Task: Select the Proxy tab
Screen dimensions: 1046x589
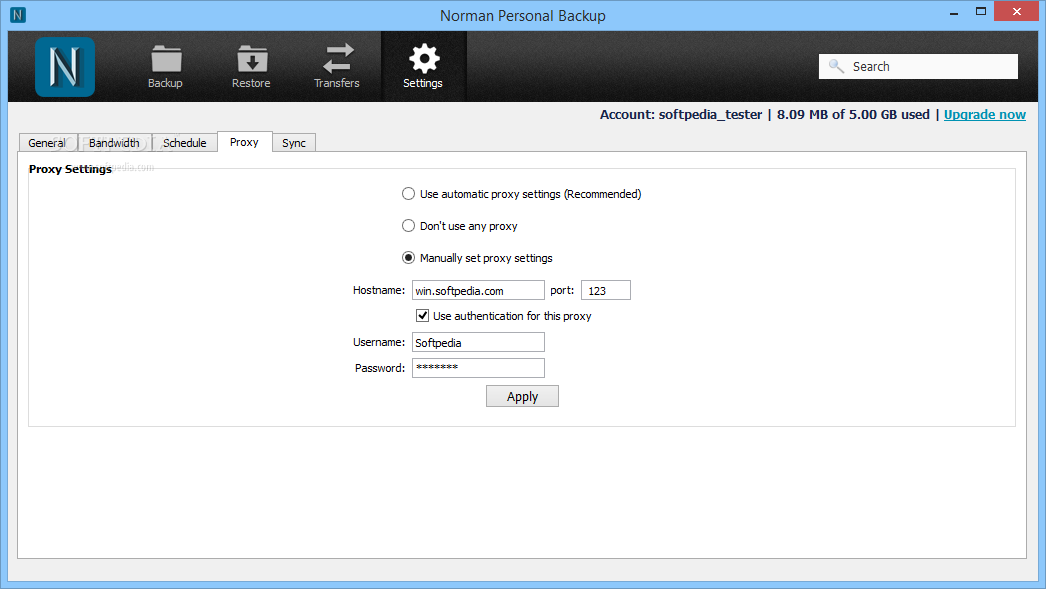Action: (244, 142)
